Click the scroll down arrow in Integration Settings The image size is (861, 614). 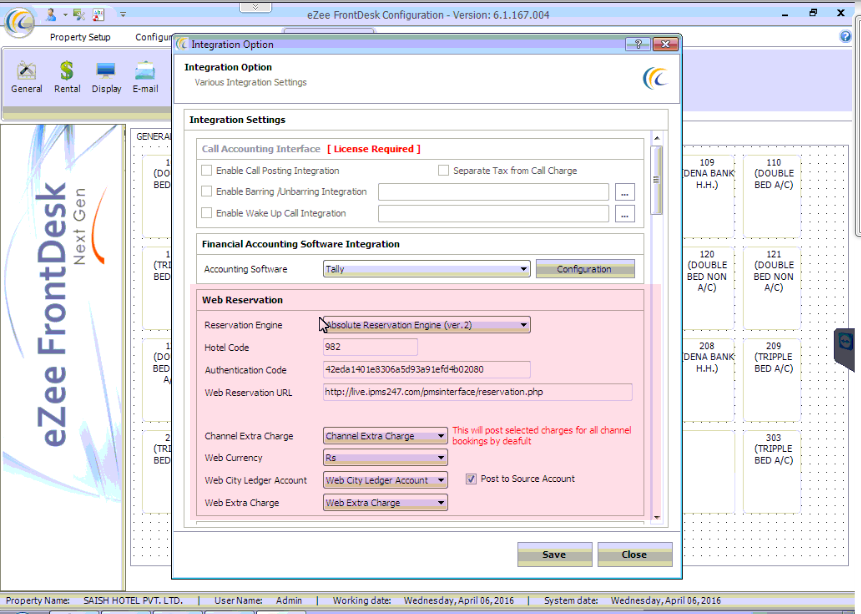click(657, 517)
